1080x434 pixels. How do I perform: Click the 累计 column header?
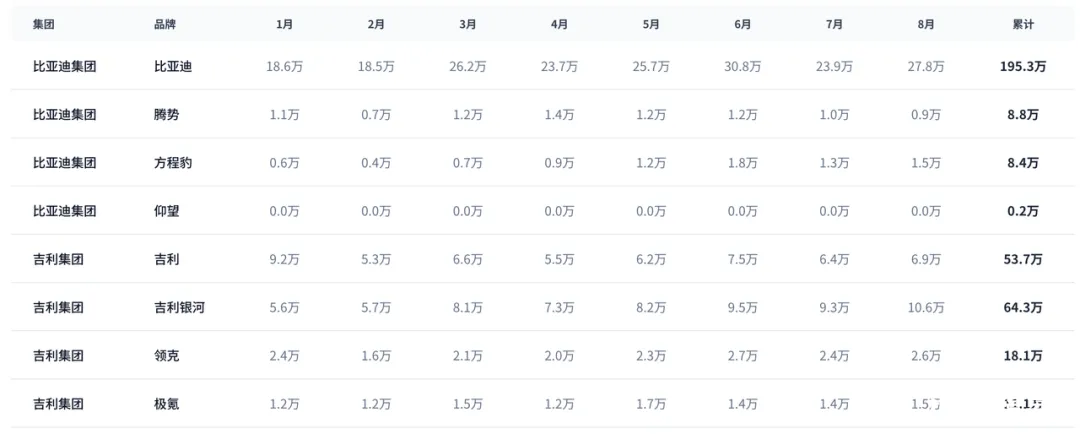[x=1023, y=23]
